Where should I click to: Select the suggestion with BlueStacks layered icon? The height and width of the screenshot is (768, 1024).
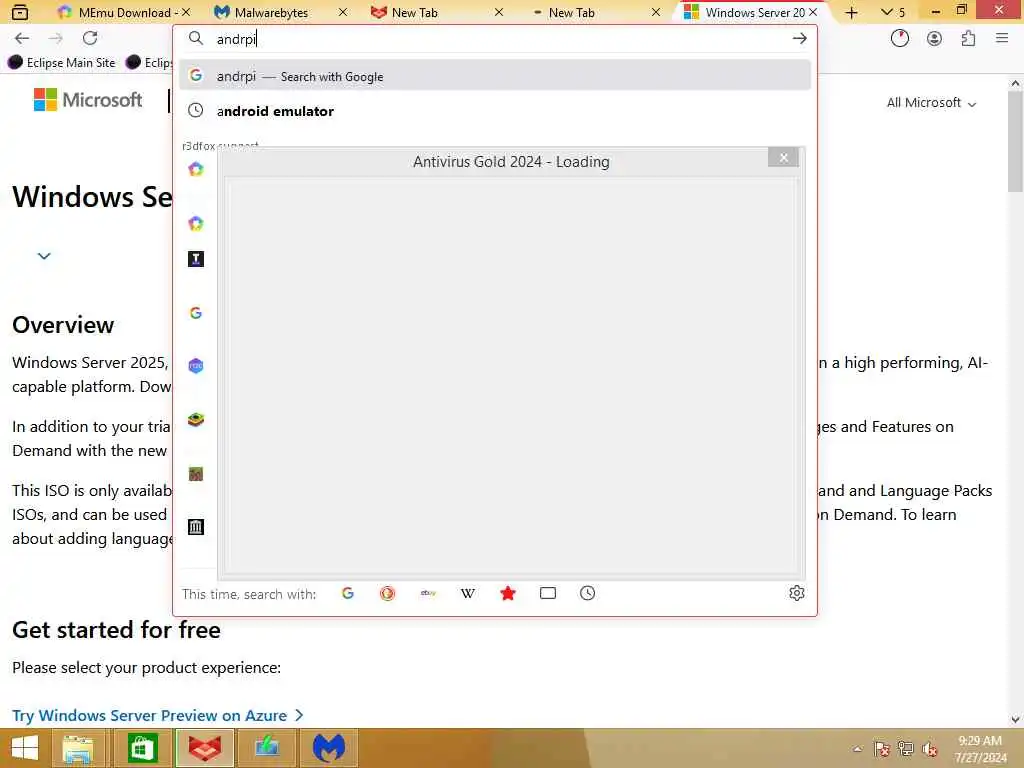(x=196, y=419)
